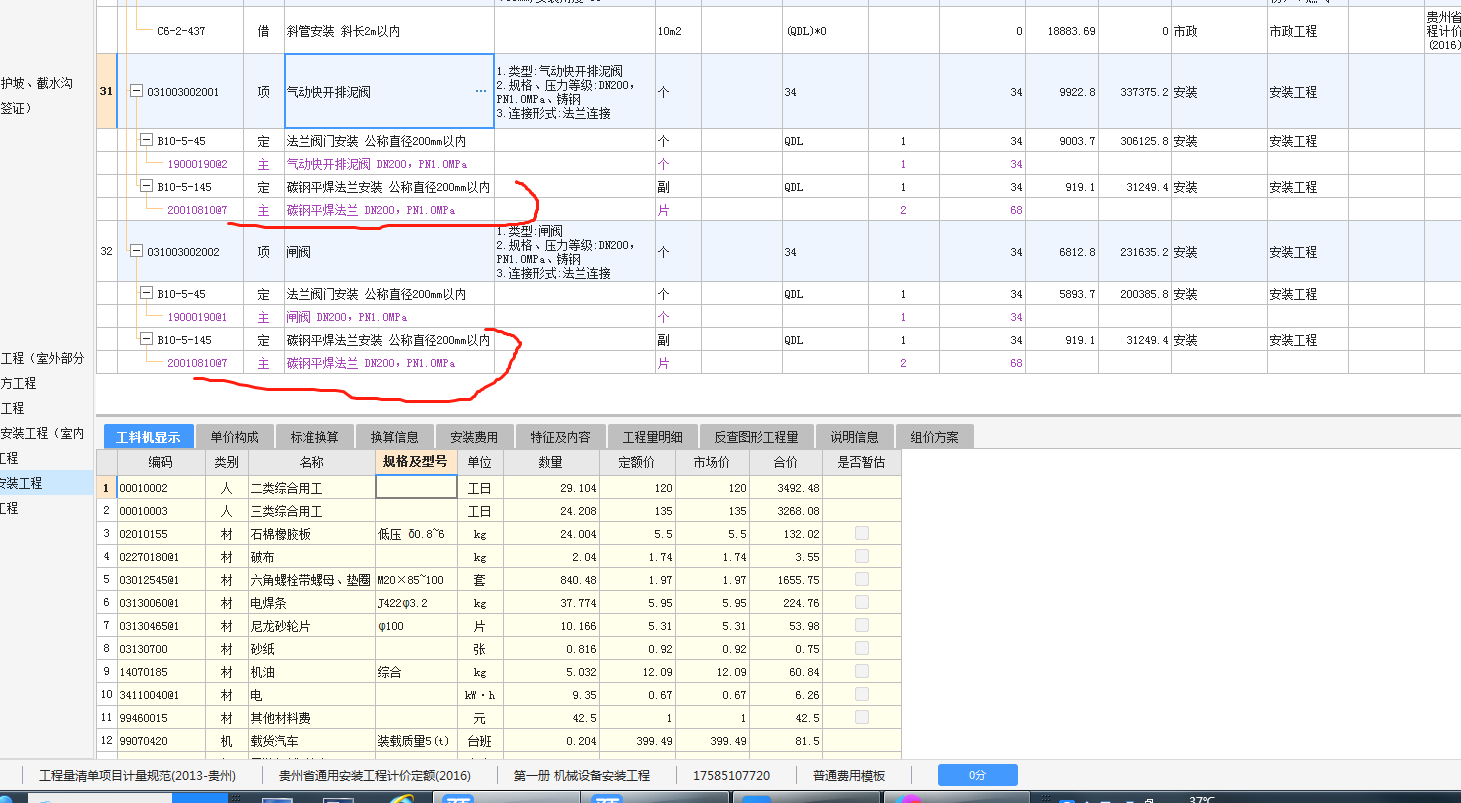This screenshot has height=803, width=1461.
Task: Select main material code 1900019@2
Action: [197, 163]
